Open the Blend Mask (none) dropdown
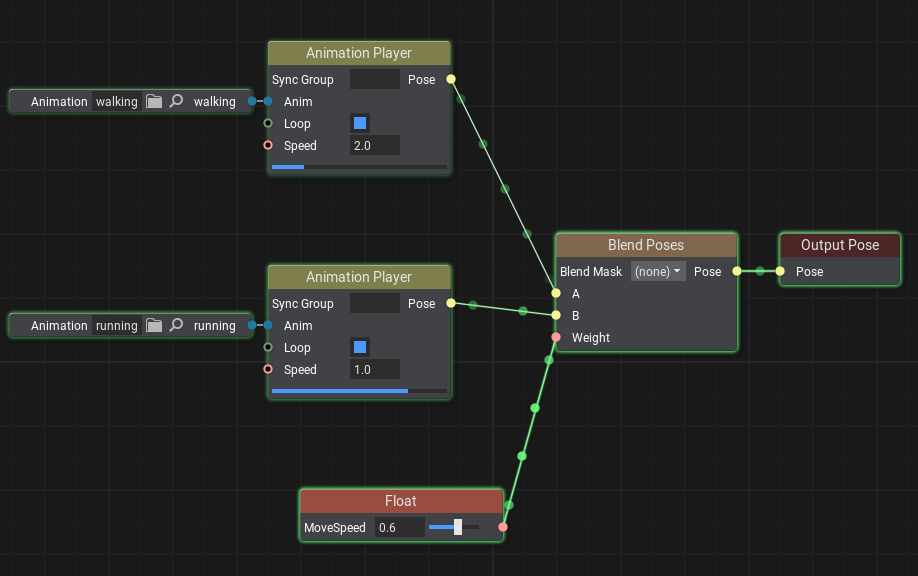The image size is (918, 576). point(658,272)
